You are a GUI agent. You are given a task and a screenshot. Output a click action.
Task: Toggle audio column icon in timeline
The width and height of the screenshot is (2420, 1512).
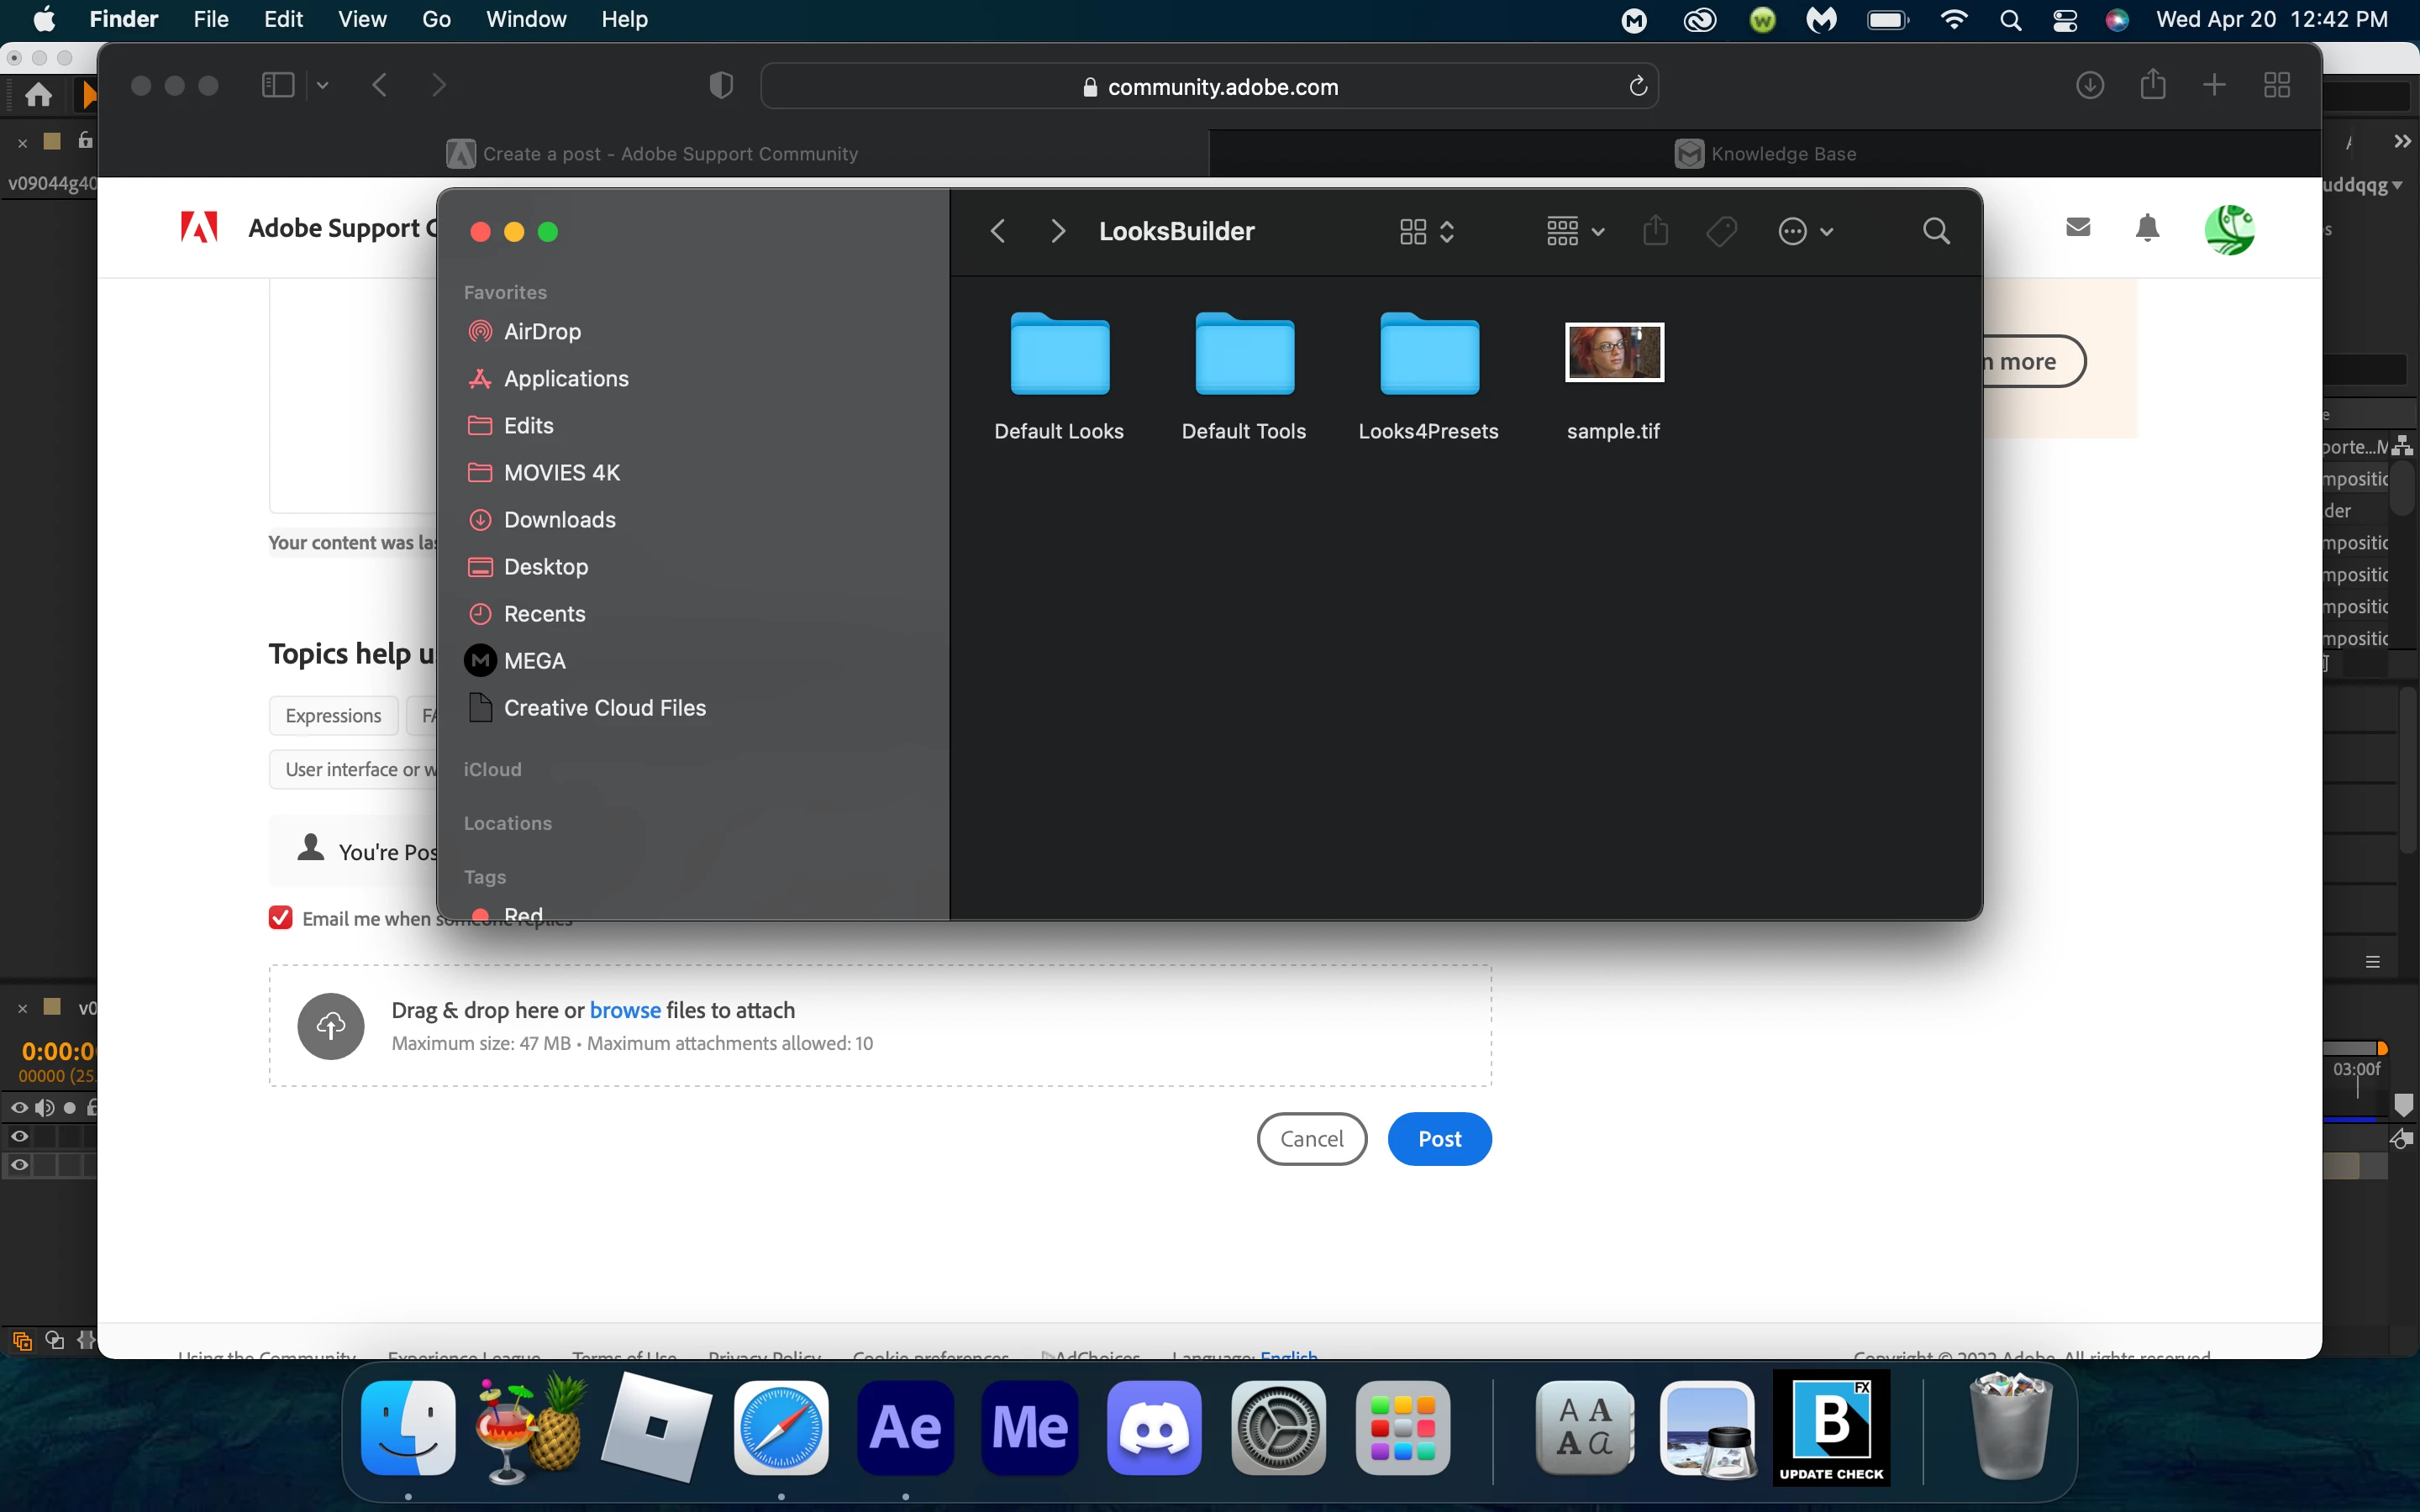click(x=44, y=1107)
